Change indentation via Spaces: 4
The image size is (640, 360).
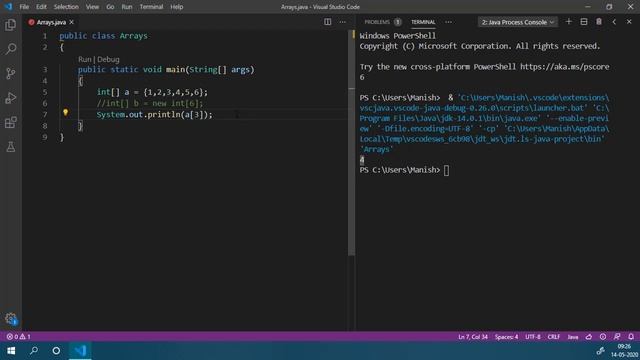(x=506, y=337)
